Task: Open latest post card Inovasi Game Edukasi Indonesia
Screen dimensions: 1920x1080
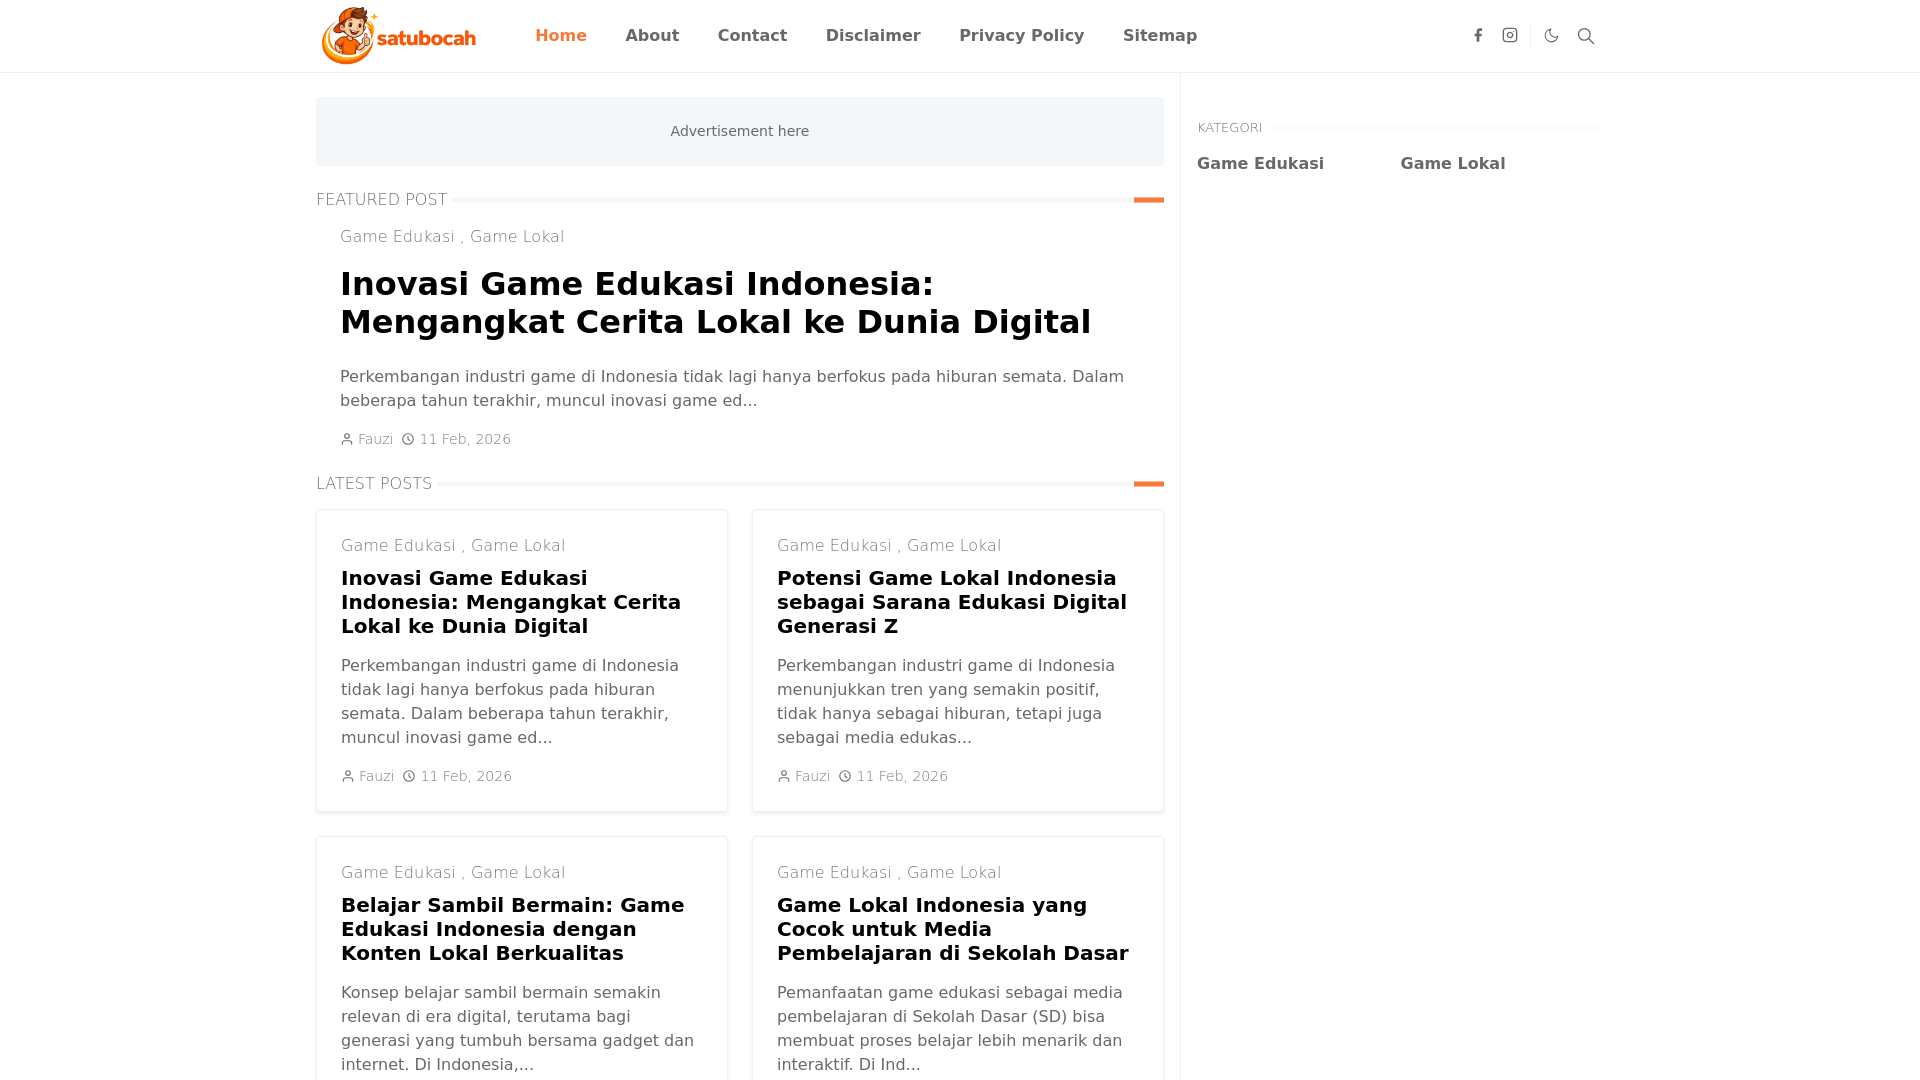Action: (x=511, y=602)
